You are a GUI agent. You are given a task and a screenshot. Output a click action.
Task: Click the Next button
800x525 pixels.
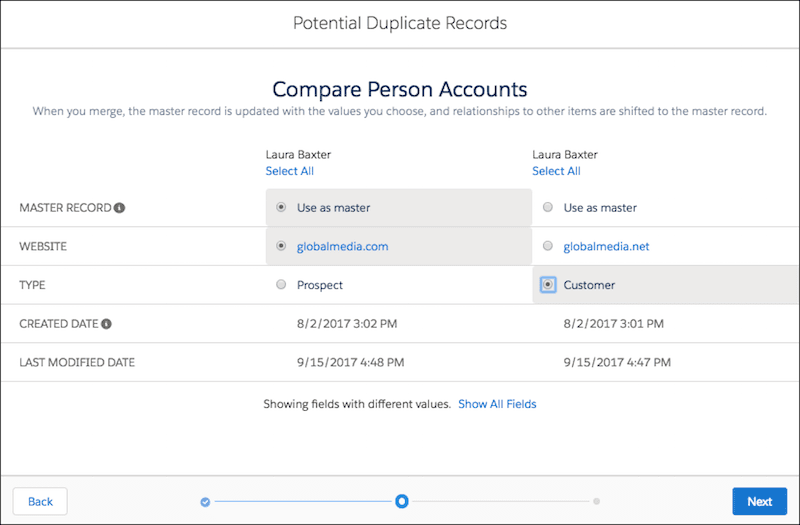[760, 502]
